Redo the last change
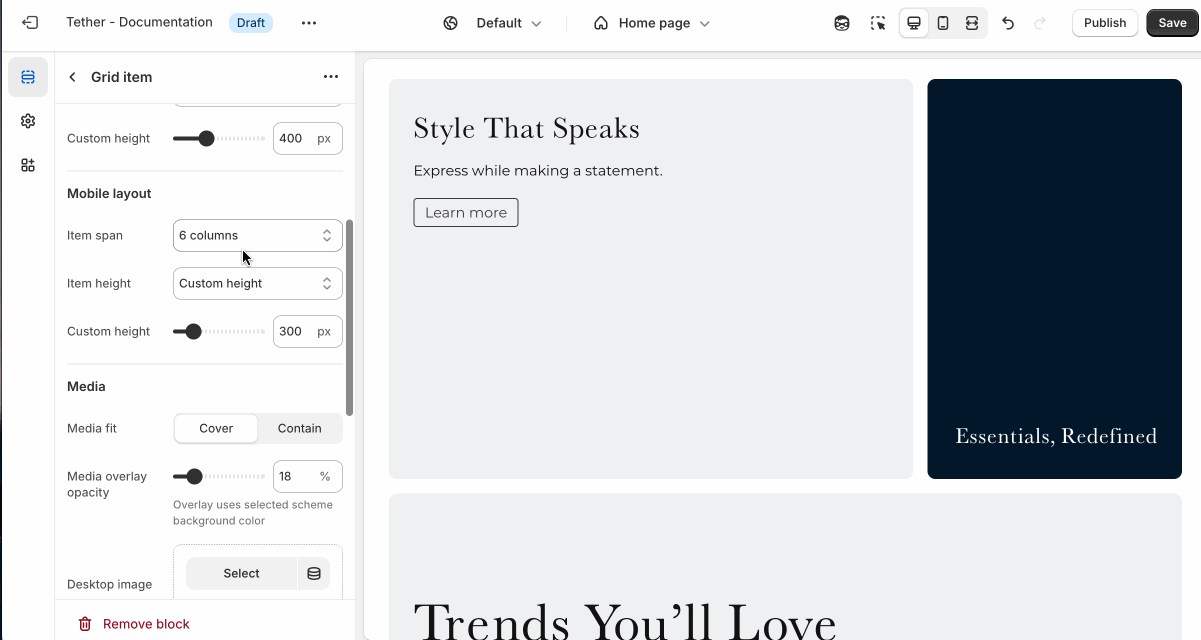The height and width of the screenshot is (640, 1201). [x=1040, y=23]
